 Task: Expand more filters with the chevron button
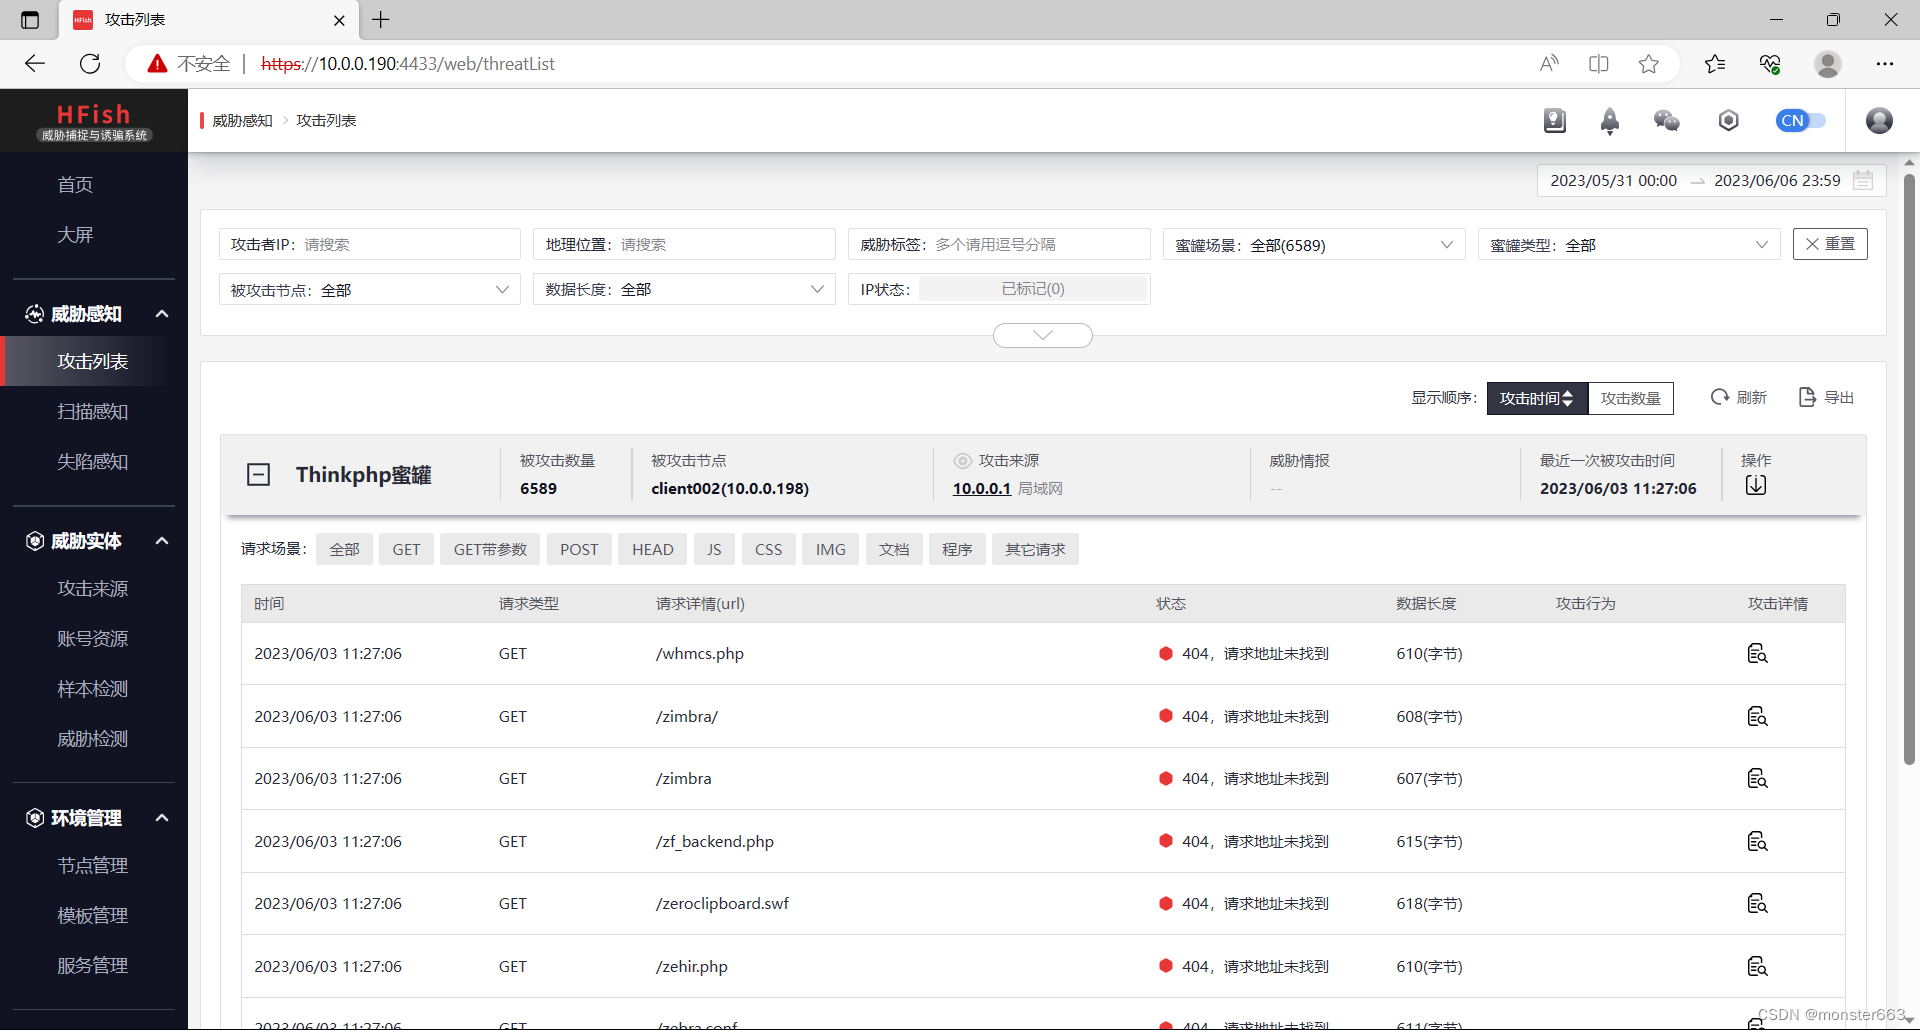(x=1043, y=335)
